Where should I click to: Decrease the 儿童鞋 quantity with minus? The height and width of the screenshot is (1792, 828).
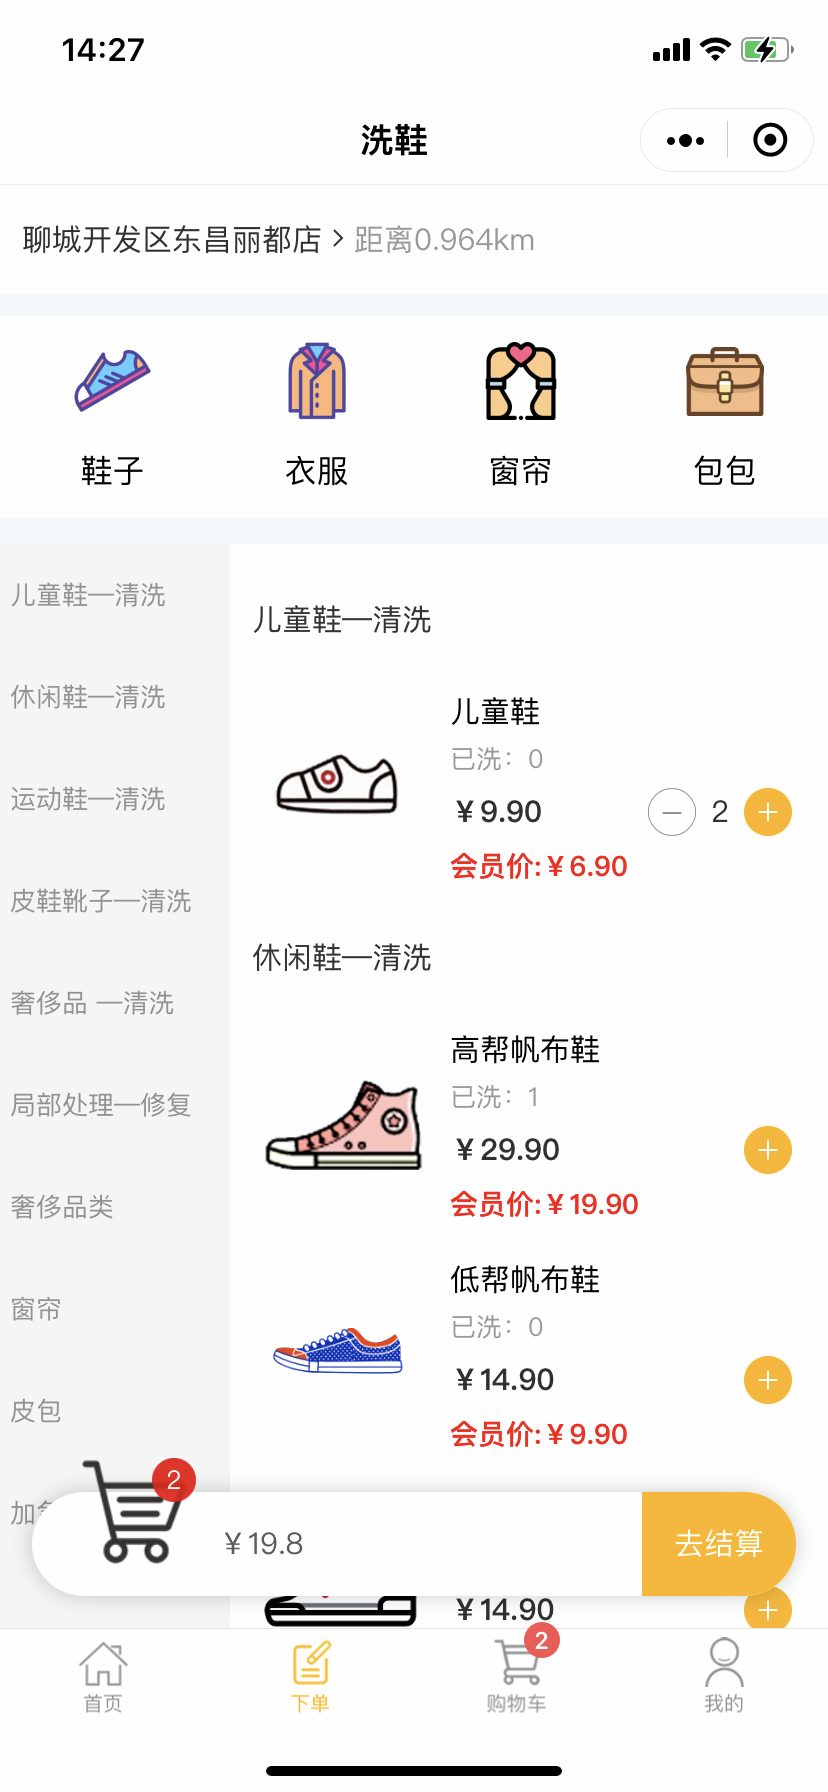pos(672,812)
